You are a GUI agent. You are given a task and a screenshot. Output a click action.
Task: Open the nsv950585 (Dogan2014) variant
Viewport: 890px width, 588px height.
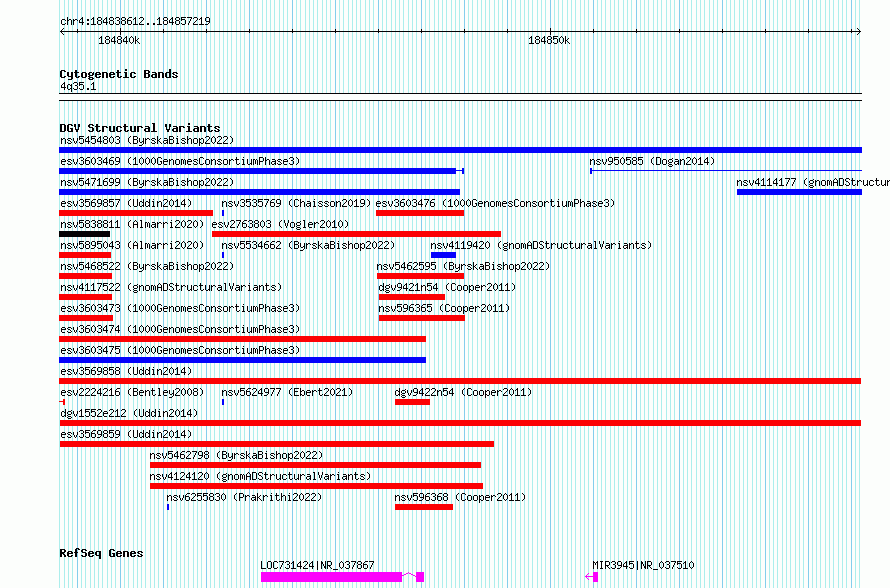click(x=652, y=161)
